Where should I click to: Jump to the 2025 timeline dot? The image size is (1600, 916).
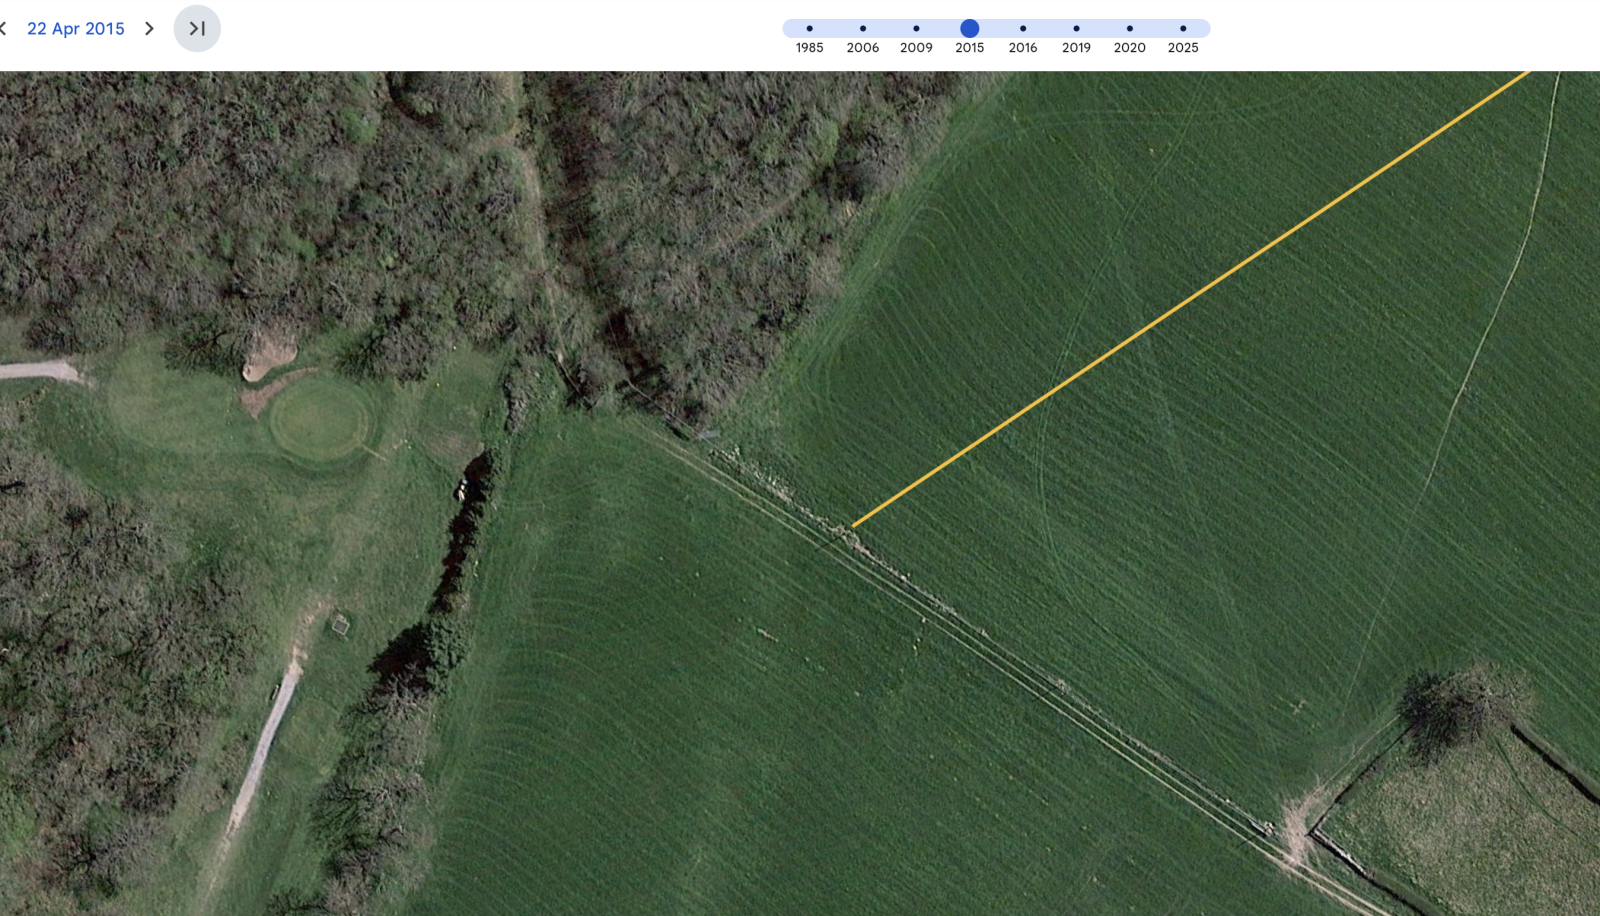click(x=1183, y=29)
